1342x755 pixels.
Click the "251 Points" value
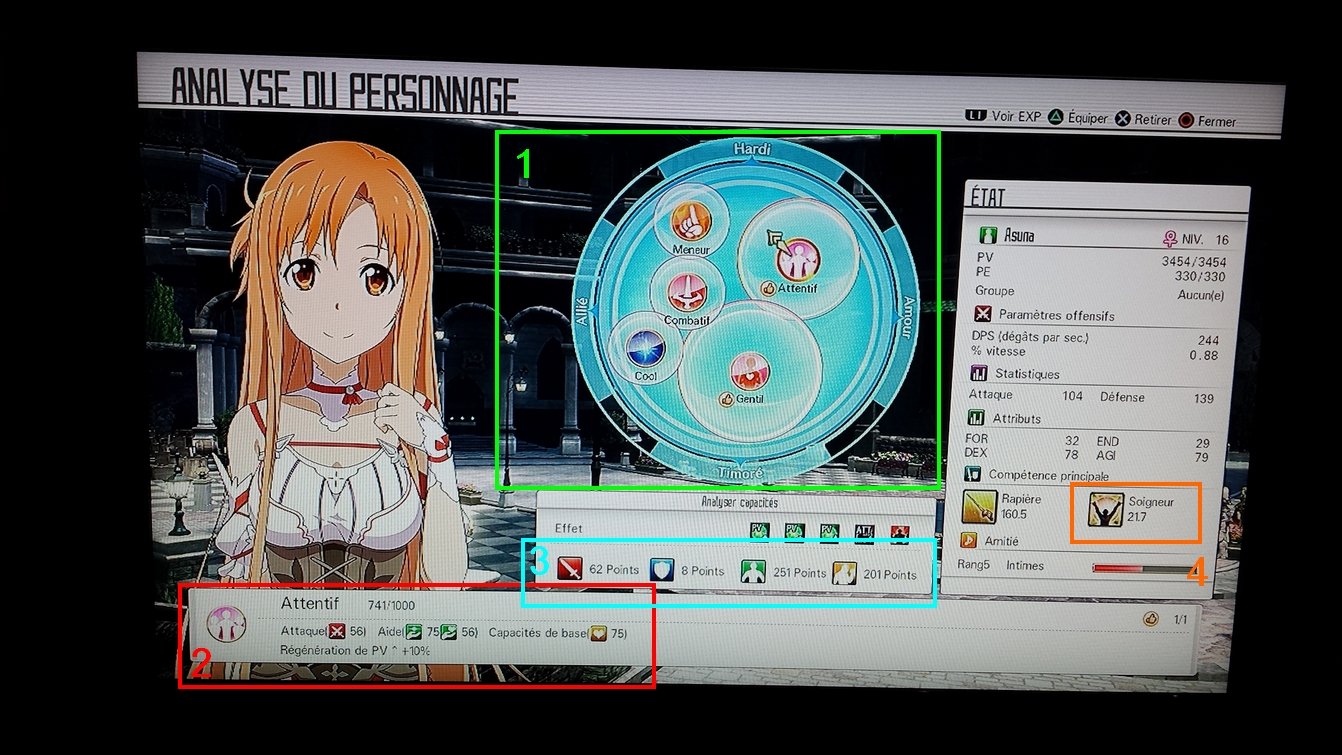coord(800,573)
